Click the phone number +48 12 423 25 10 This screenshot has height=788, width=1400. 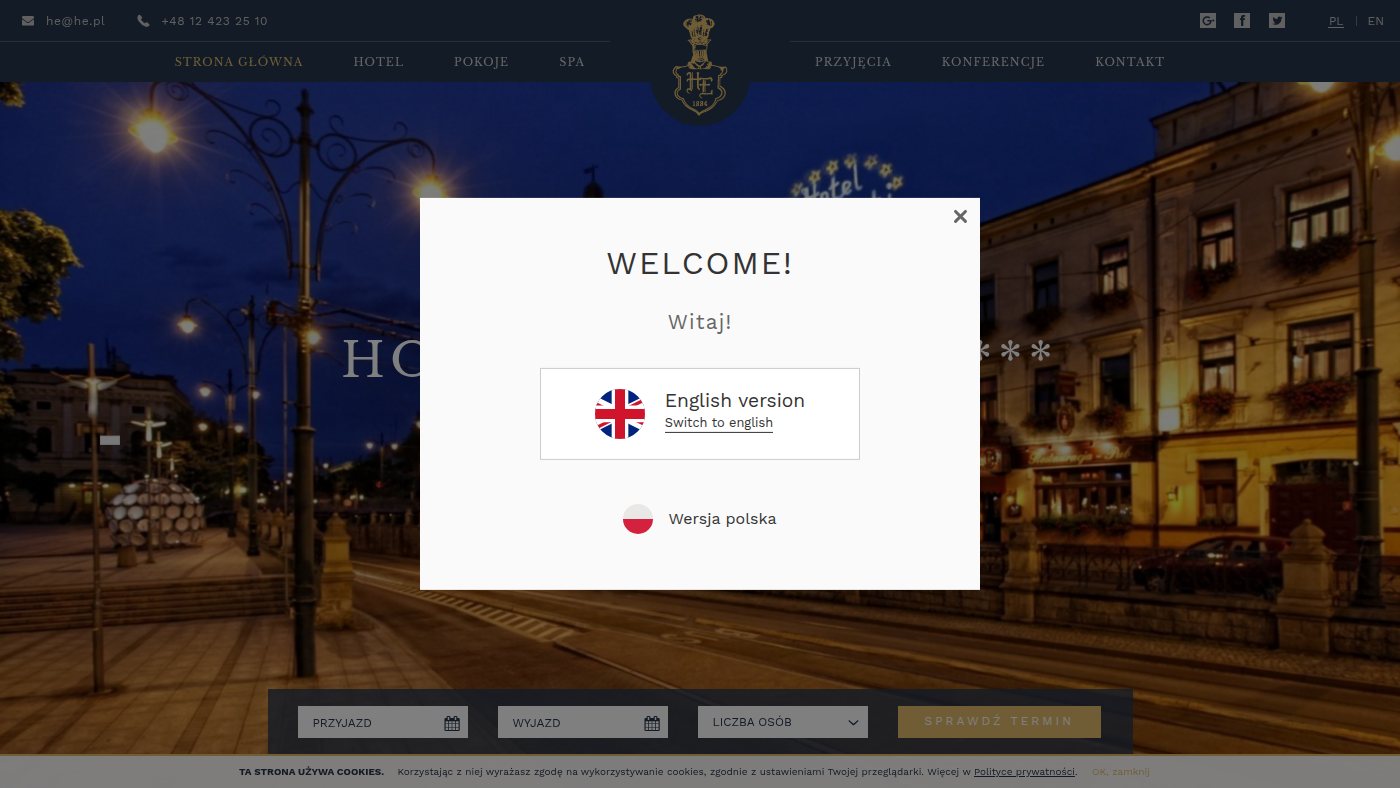click(x=214, y=21)
